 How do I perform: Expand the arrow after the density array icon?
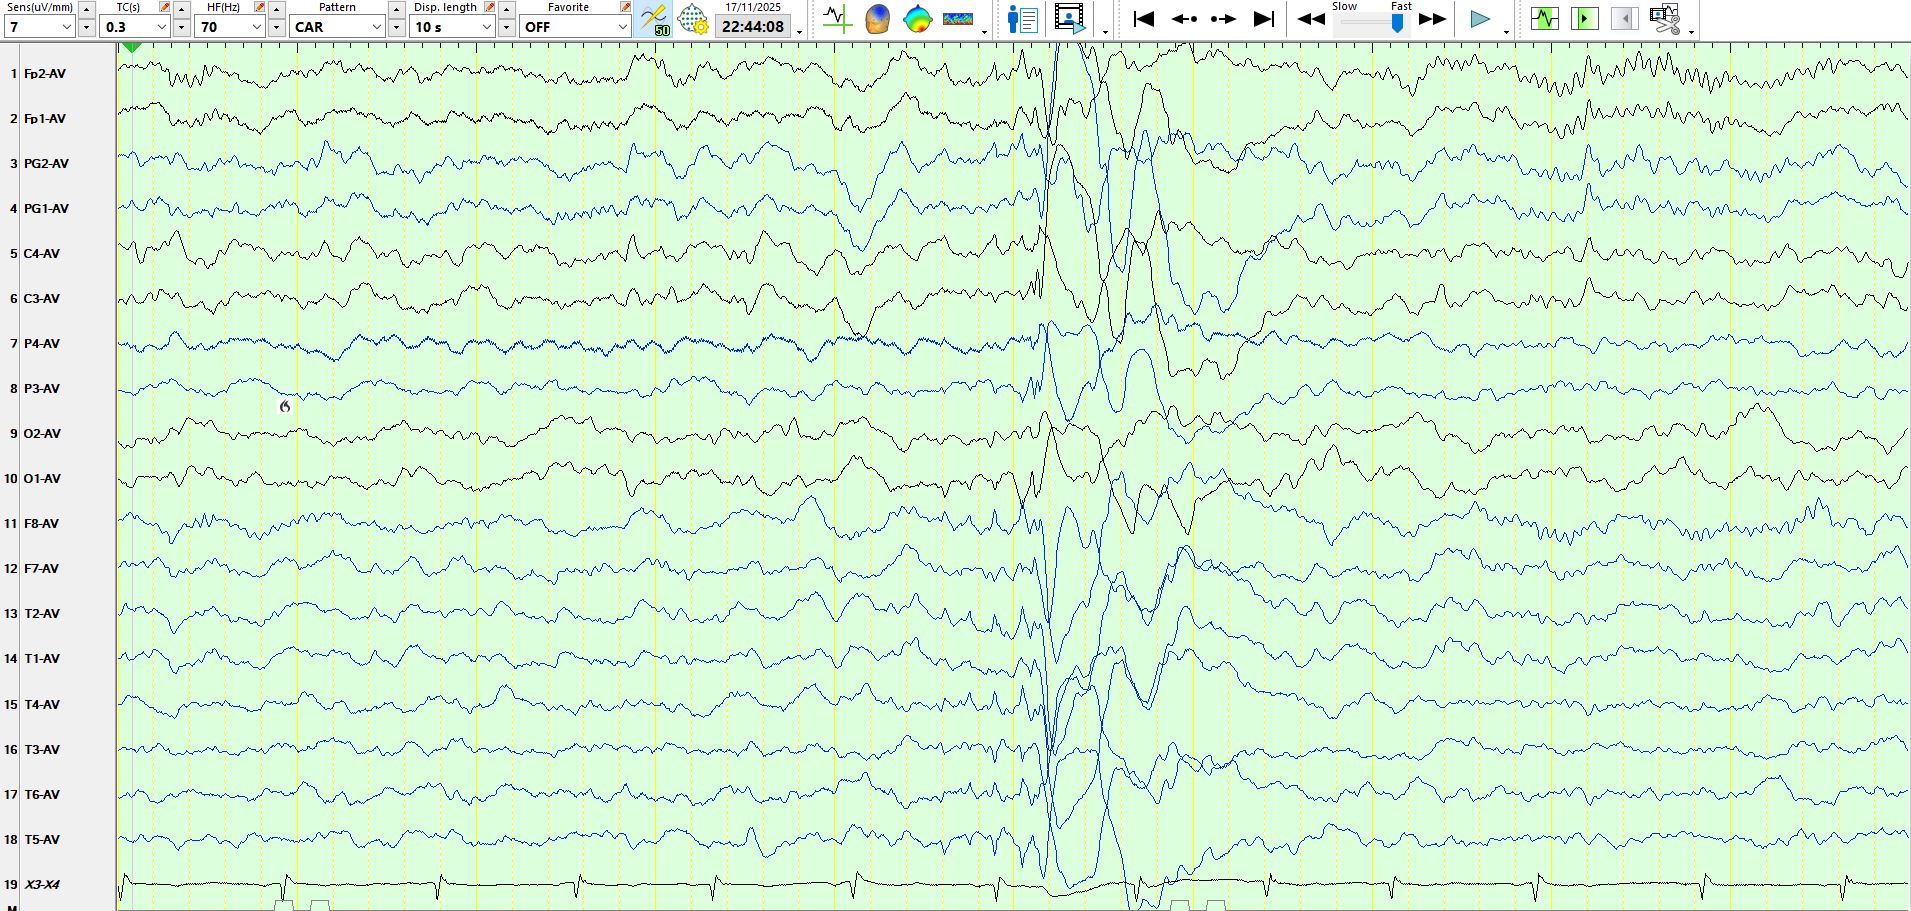coord(985,32)
